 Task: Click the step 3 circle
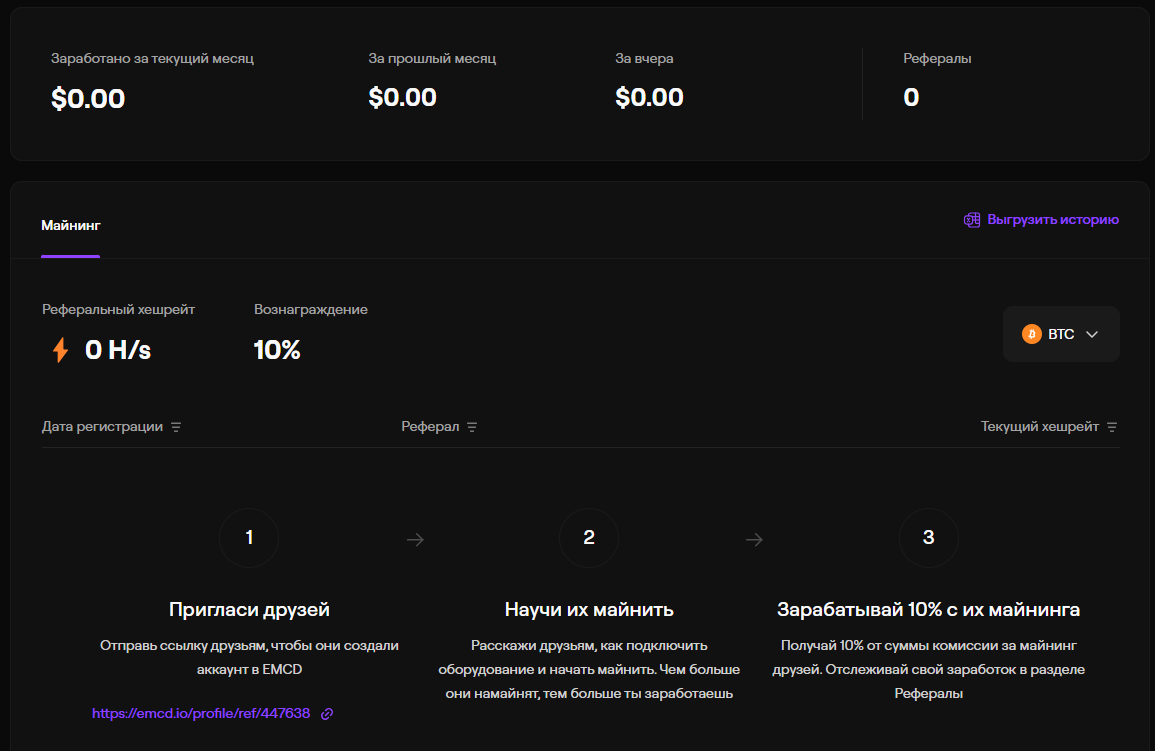pos(928,538)
